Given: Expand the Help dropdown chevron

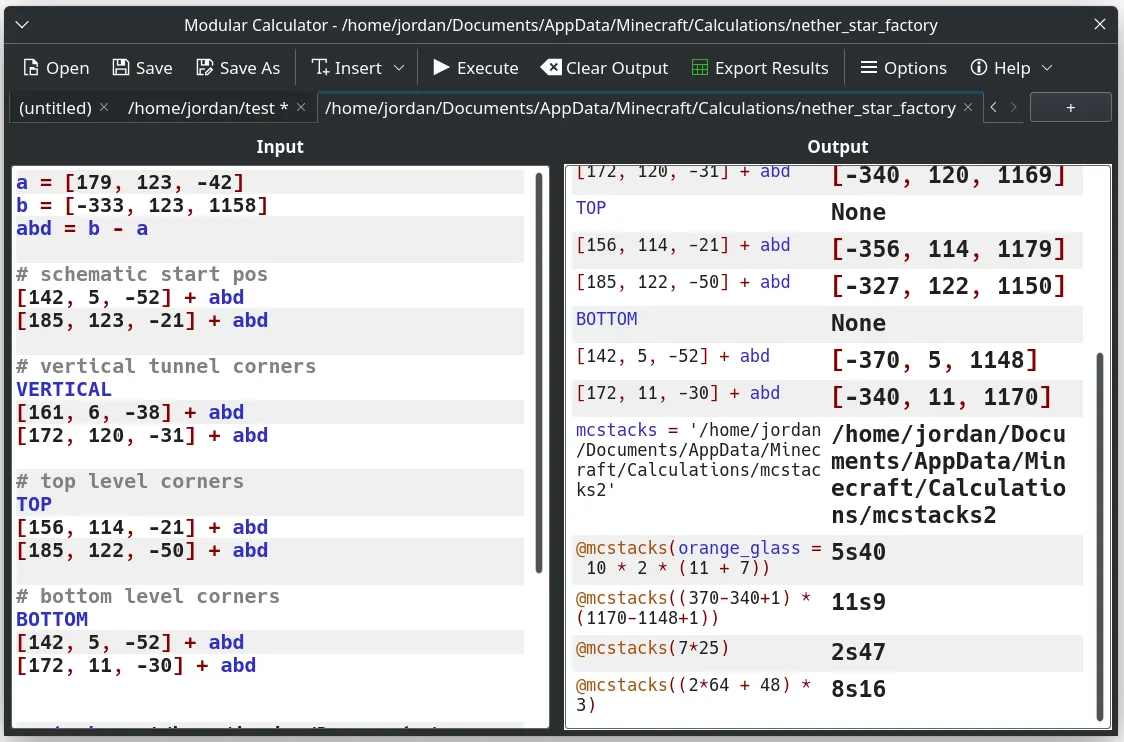Looking at the screenshot, I should [x=1047, y=68].
